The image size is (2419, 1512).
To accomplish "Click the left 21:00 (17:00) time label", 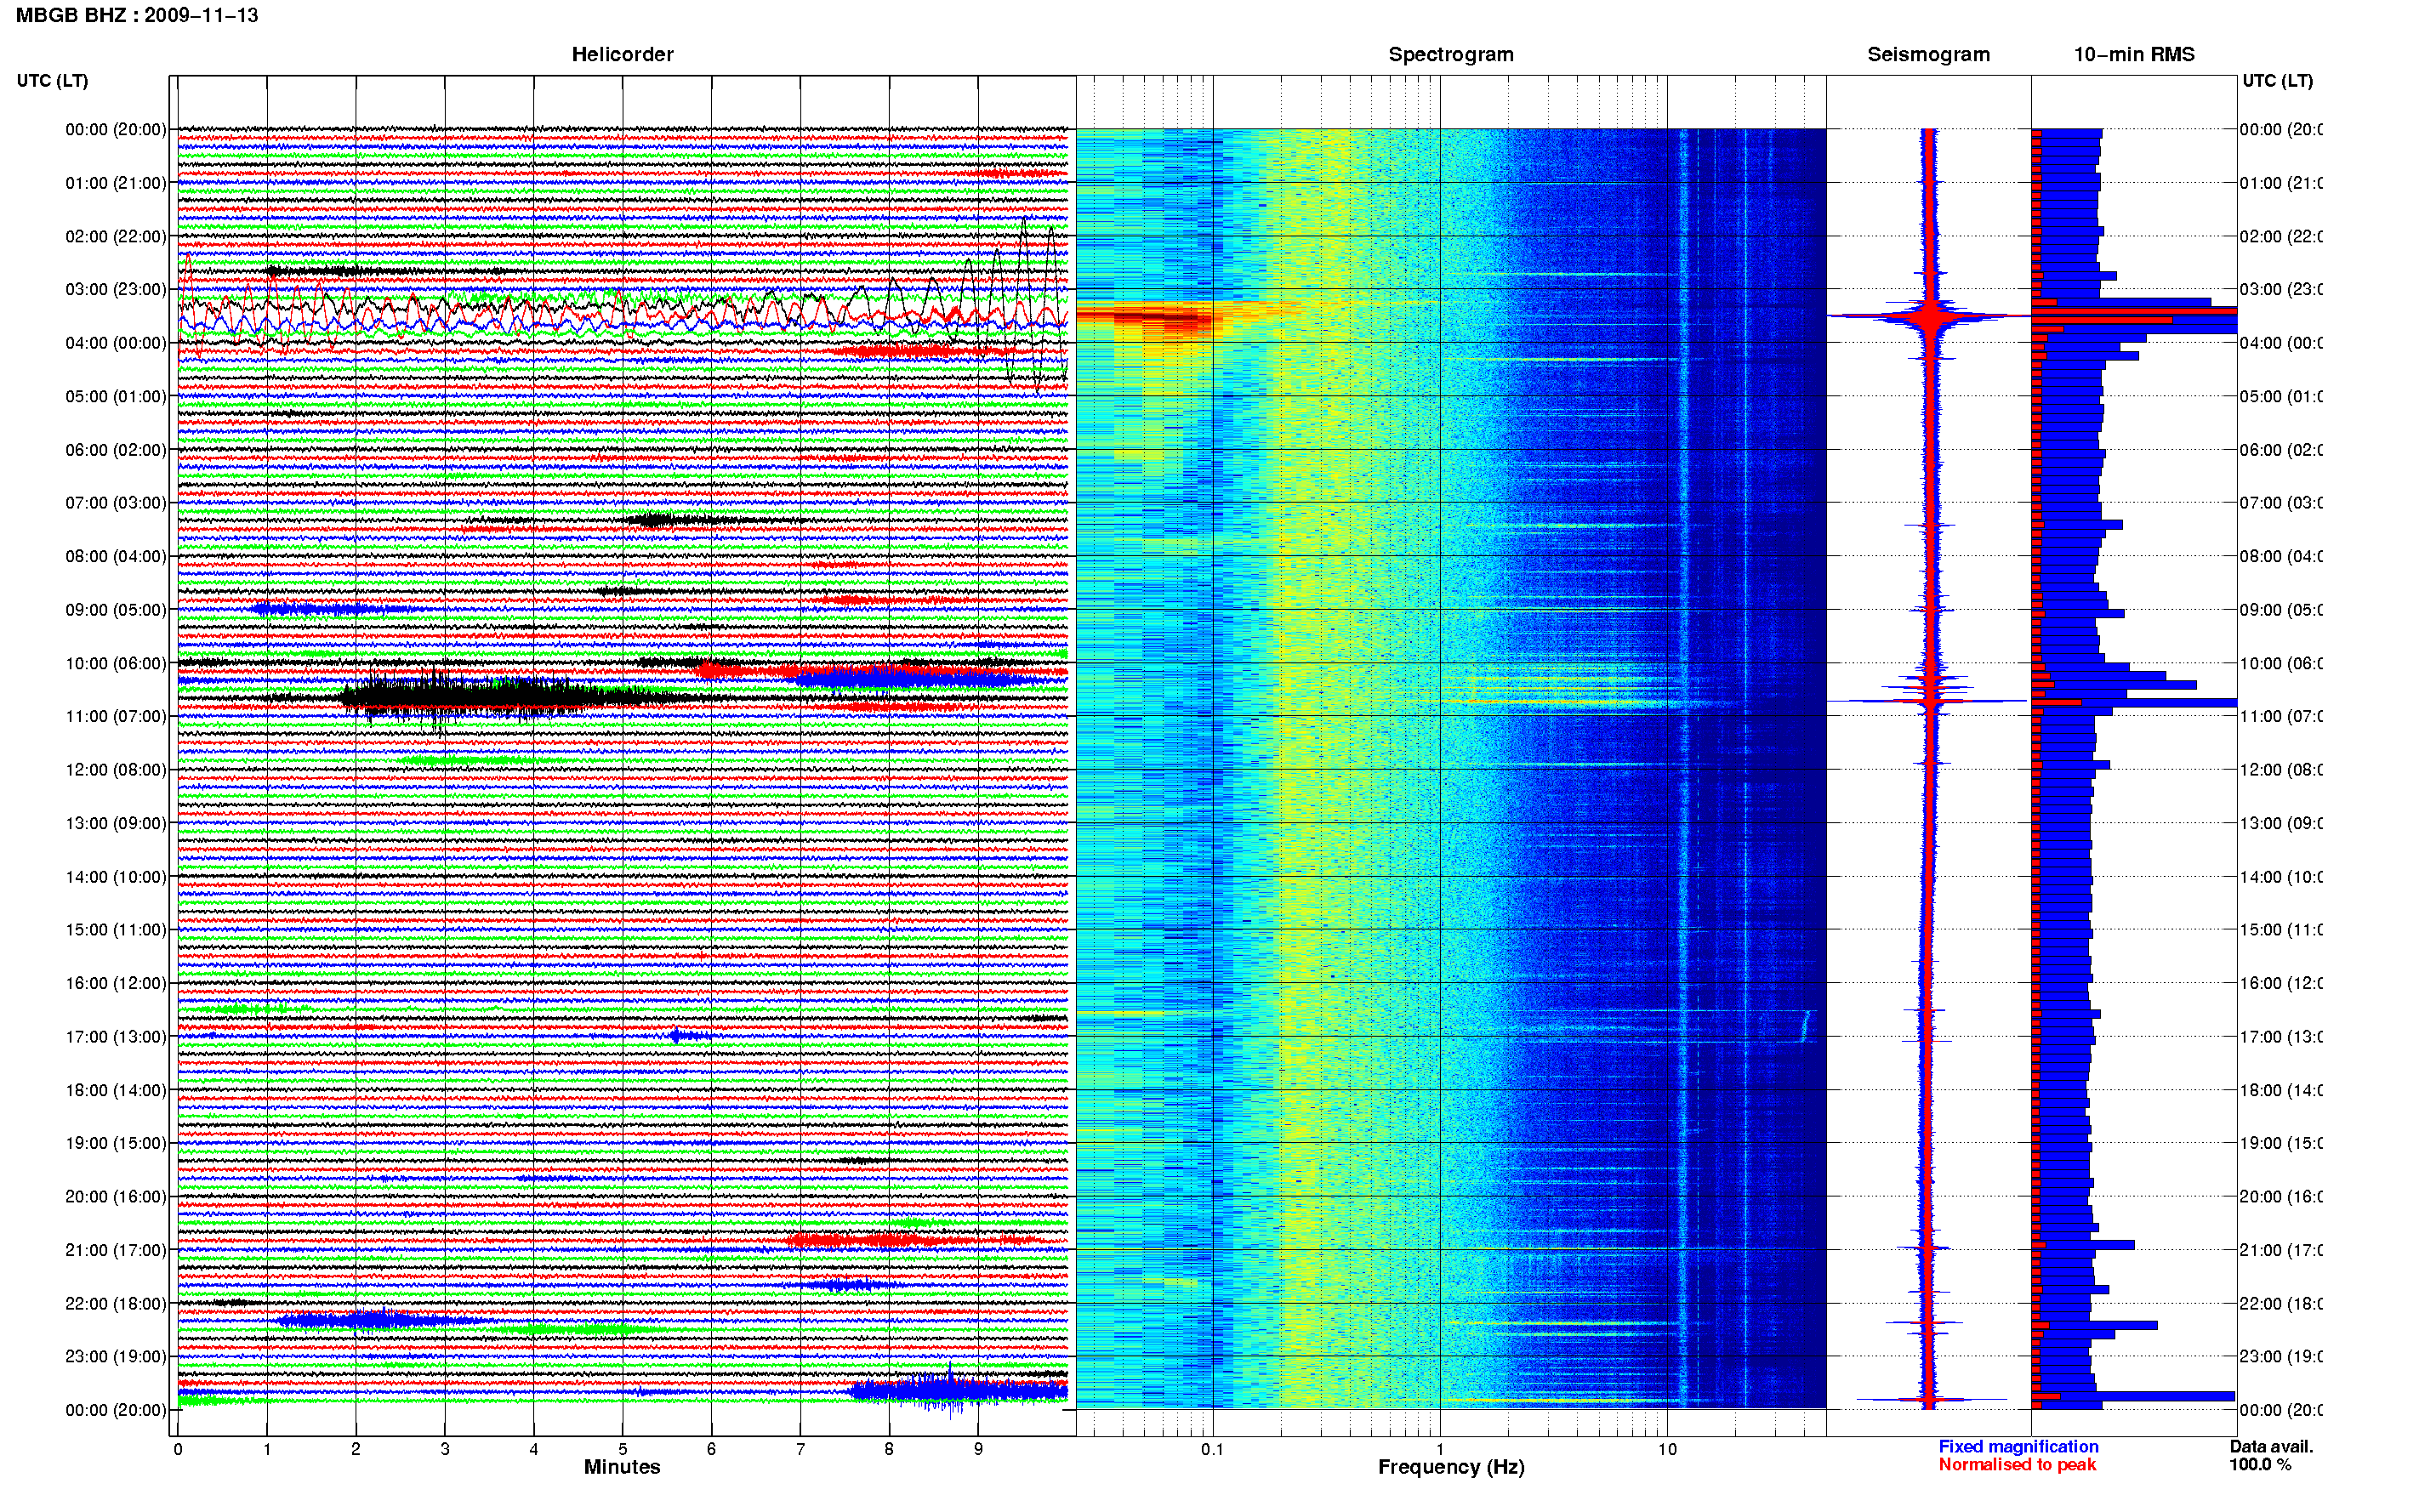I will click(115, 1250).
